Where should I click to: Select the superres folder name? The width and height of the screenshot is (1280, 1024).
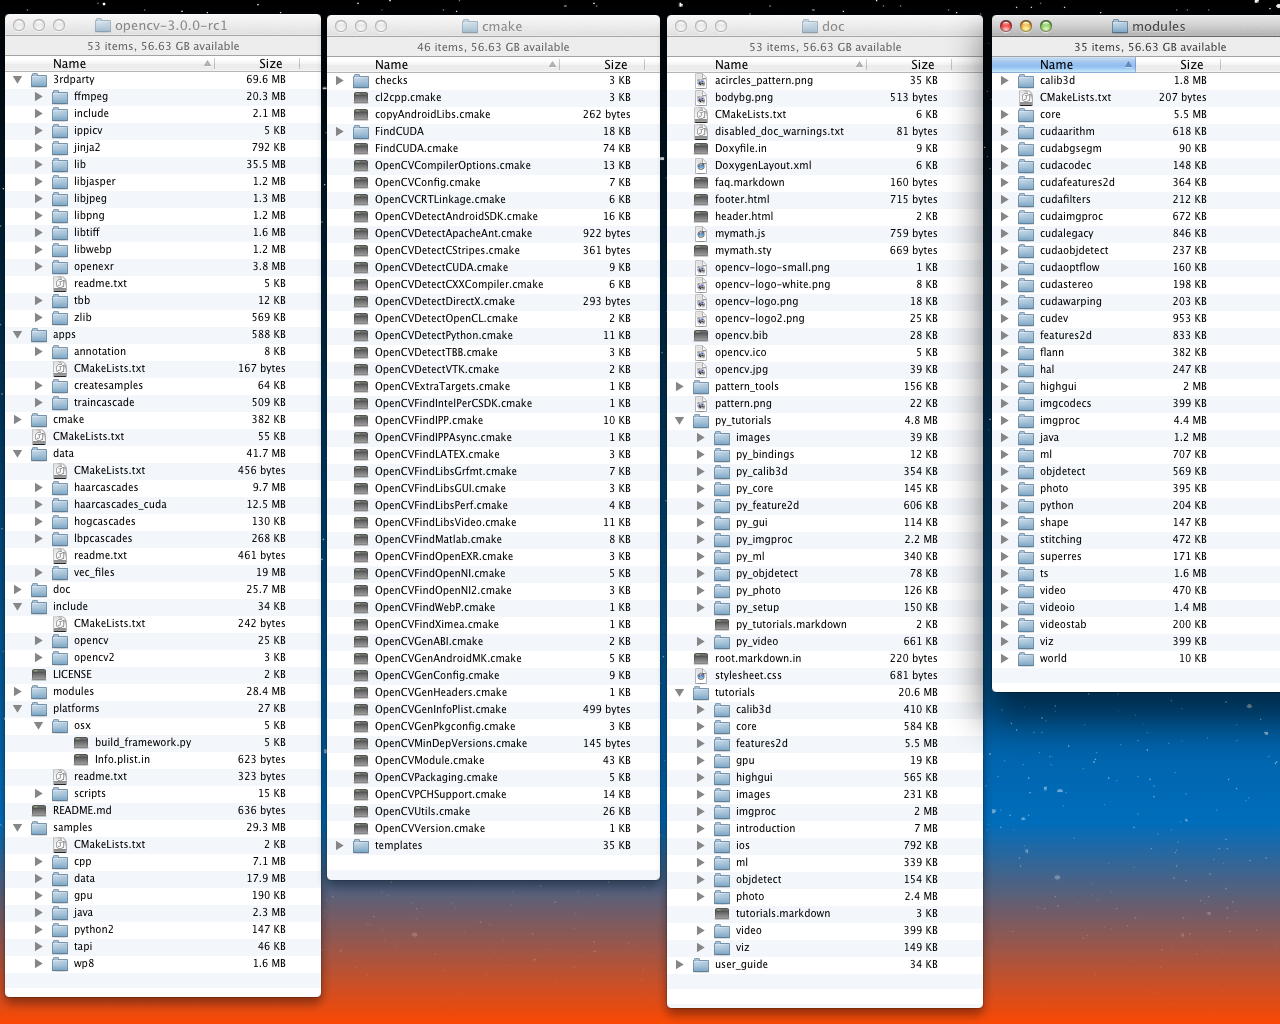[x=1060, y=557]
